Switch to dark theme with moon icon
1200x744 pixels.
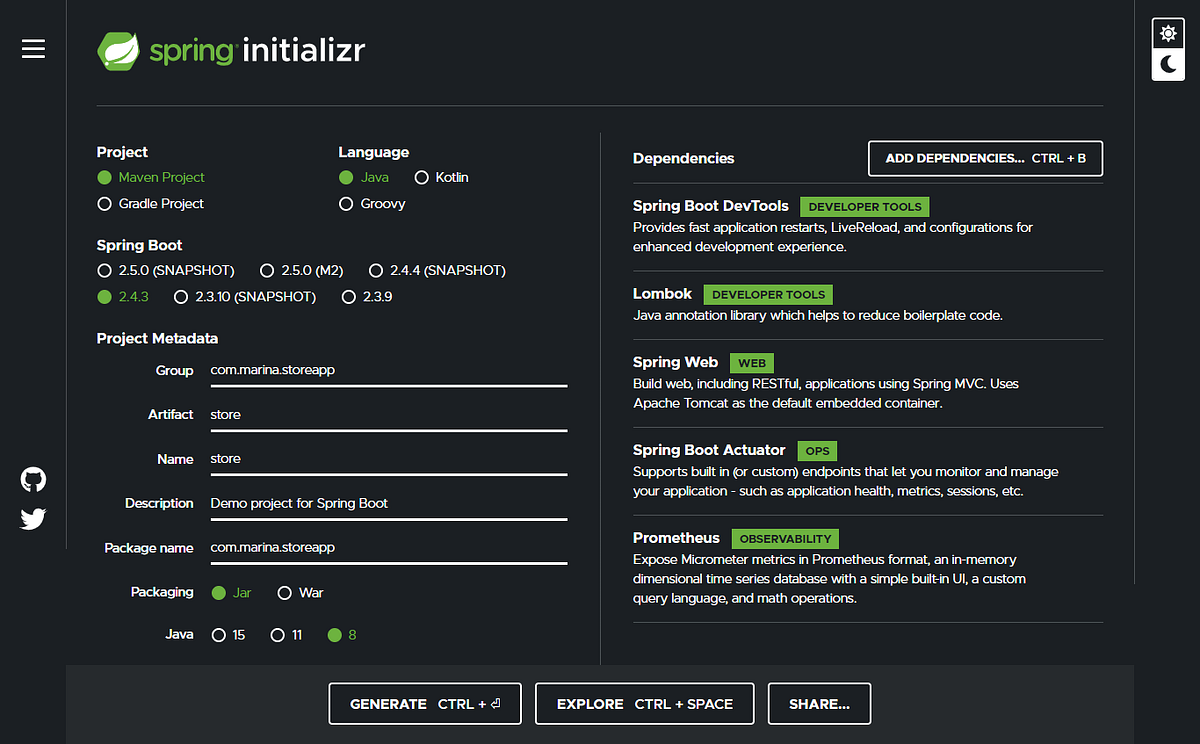click(1168, 65)
